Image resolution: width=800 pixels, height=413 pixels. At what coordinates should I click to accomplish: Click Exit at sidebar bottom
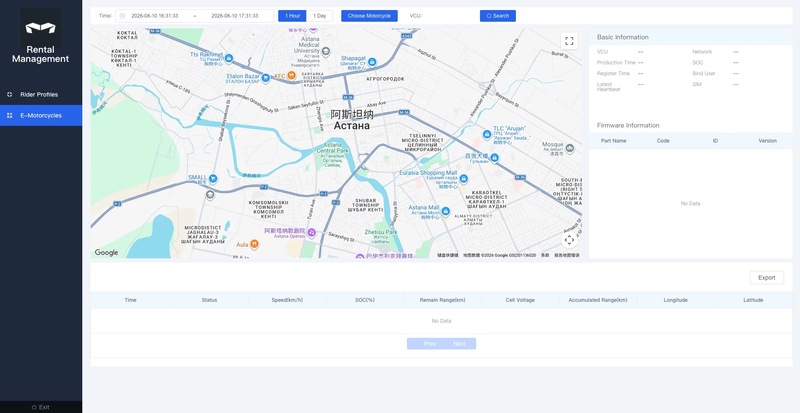pyautogui.click(x=41, y=407)
